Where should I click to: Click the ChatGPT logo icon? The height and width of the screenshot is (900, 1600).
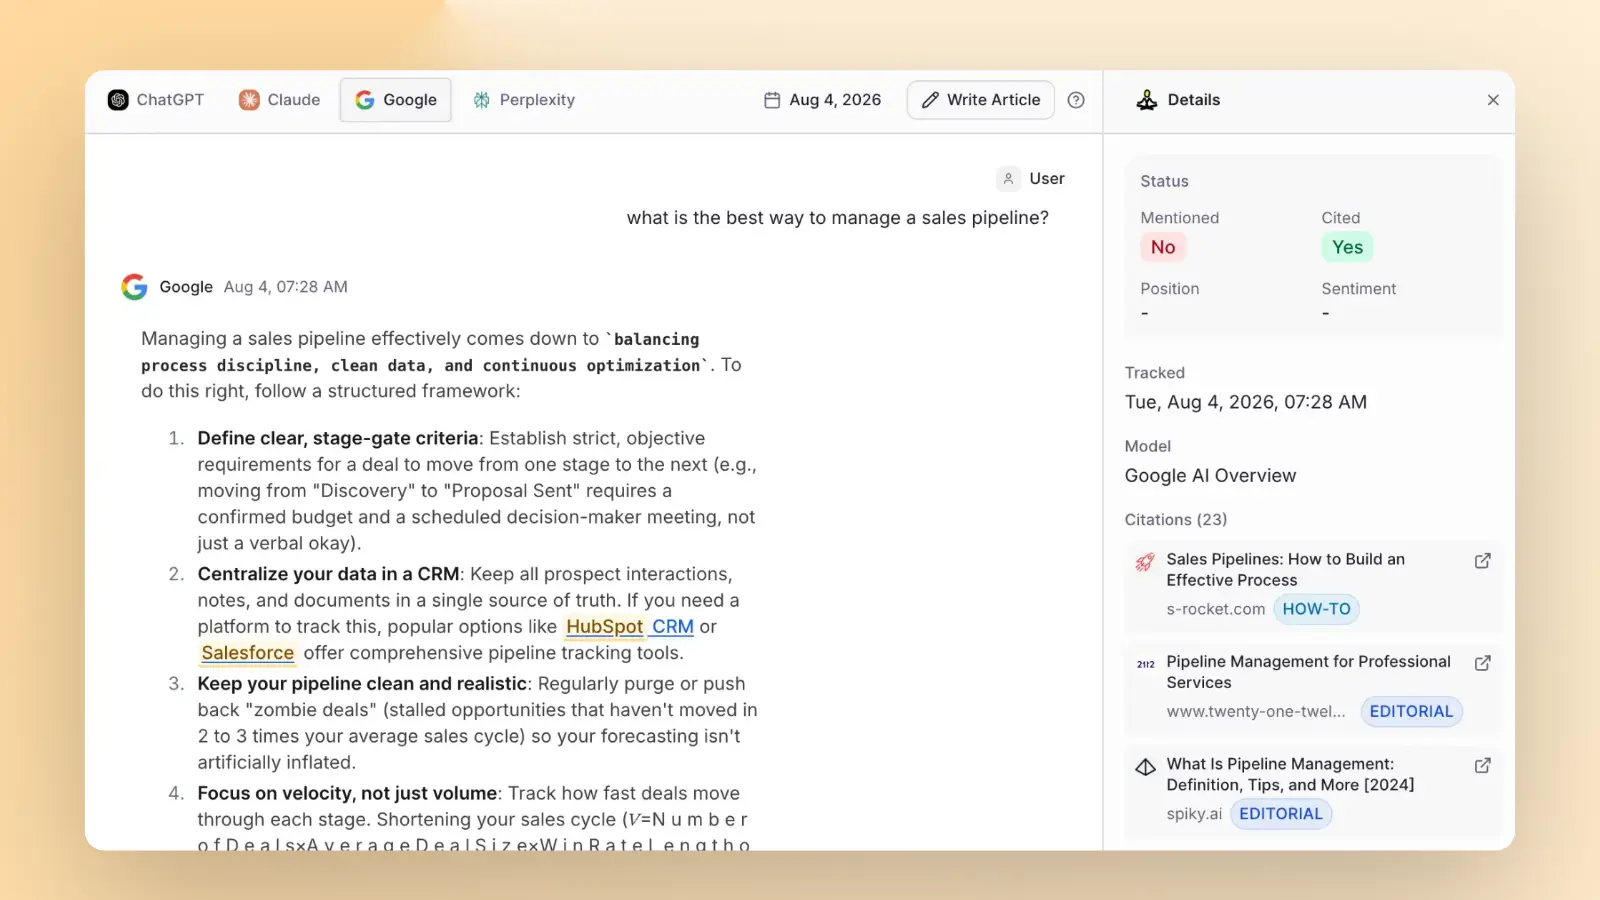(118, 100)
